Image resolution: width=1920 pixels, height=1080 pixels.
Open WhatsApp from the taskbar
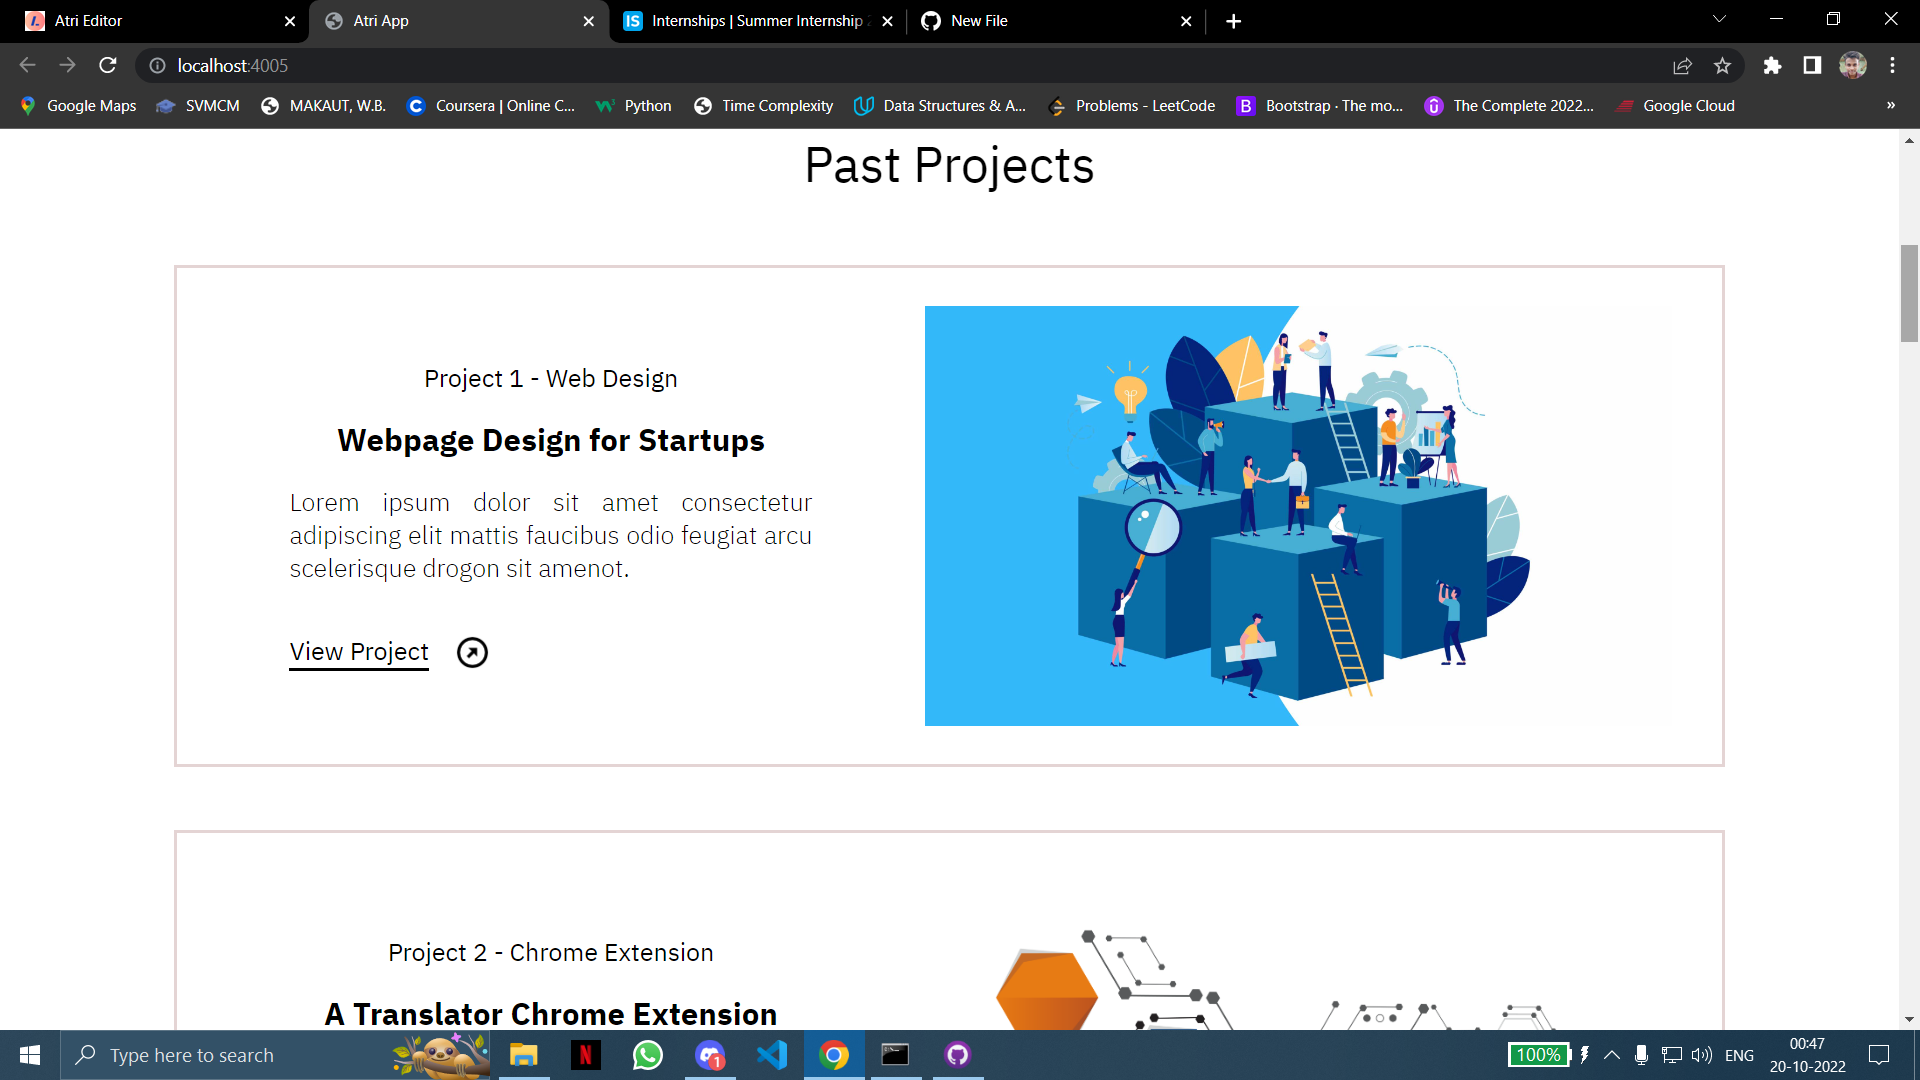647,1055
